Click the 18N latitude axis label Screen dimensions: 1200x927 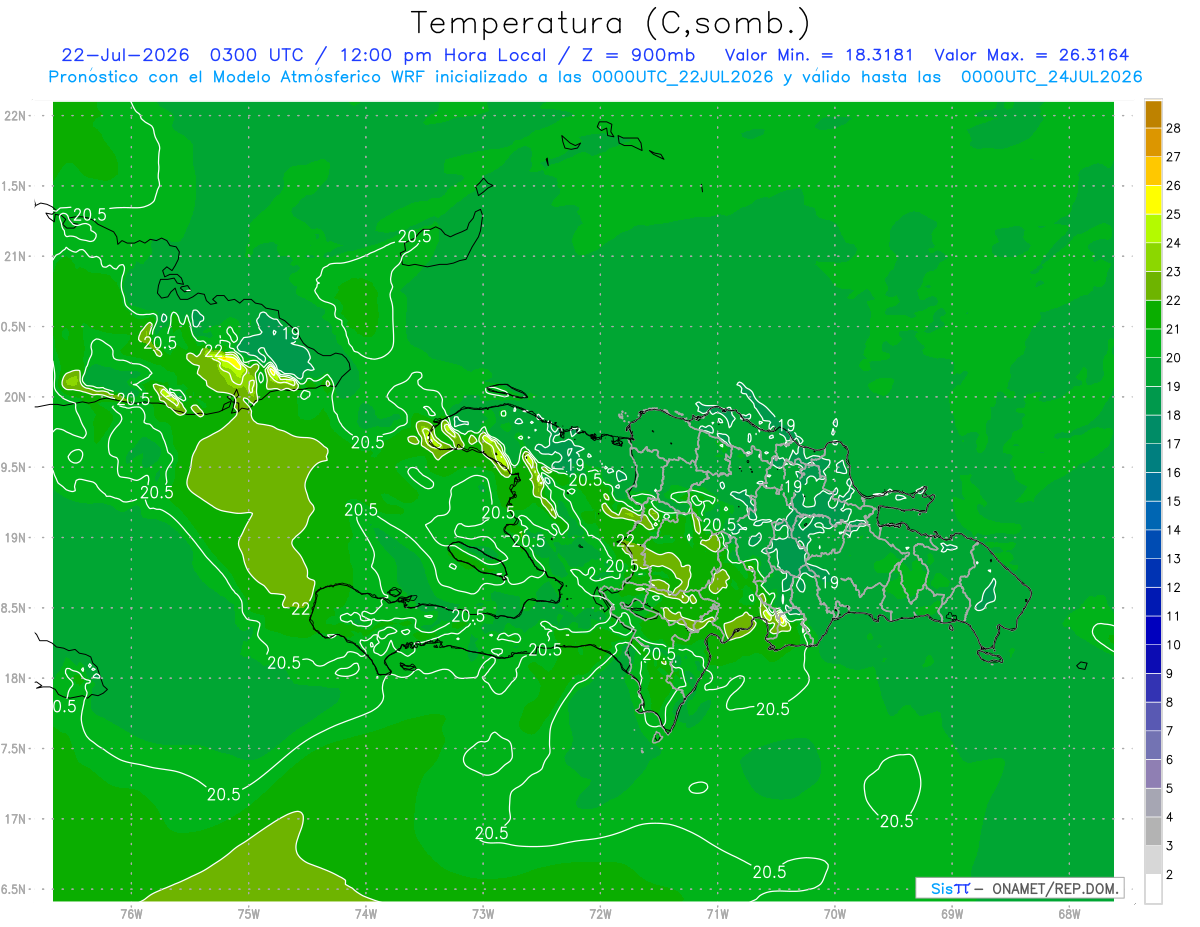(16, 678)
